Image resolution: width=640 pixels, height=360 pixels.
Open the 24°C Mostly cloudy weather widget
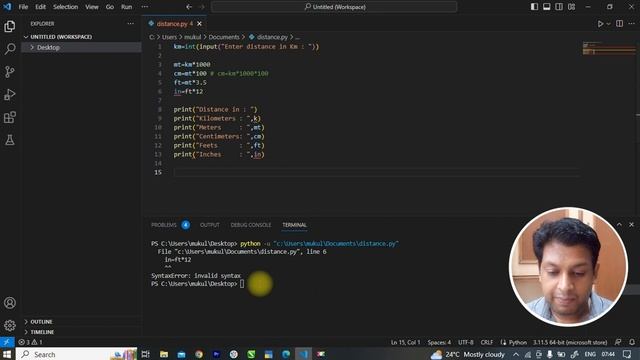click(x=467, y=354)
